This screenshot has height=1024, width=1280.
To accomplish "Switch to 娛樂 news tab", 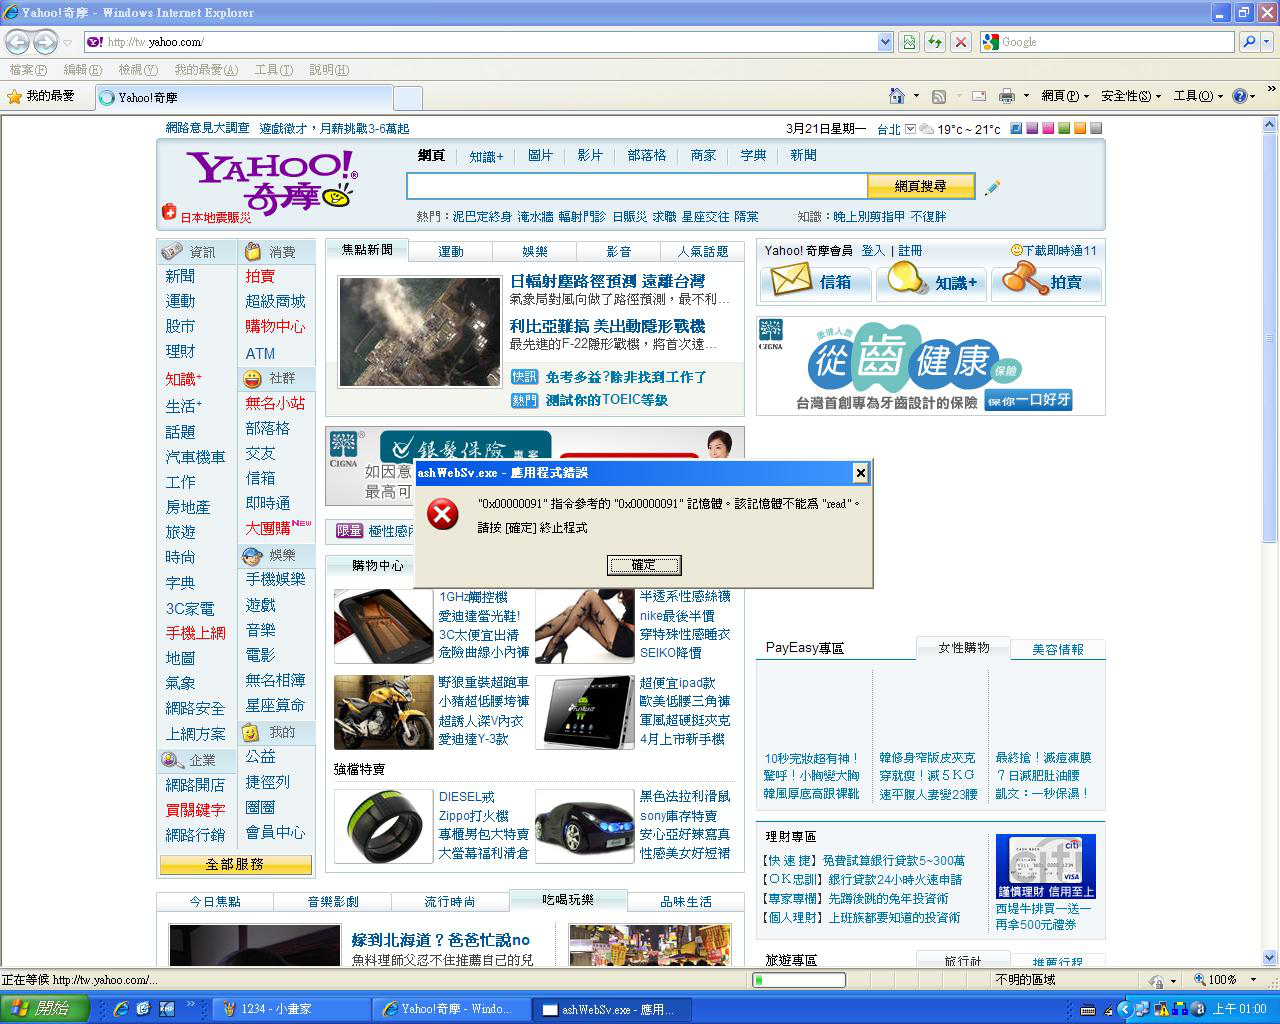I will [535, 252].
